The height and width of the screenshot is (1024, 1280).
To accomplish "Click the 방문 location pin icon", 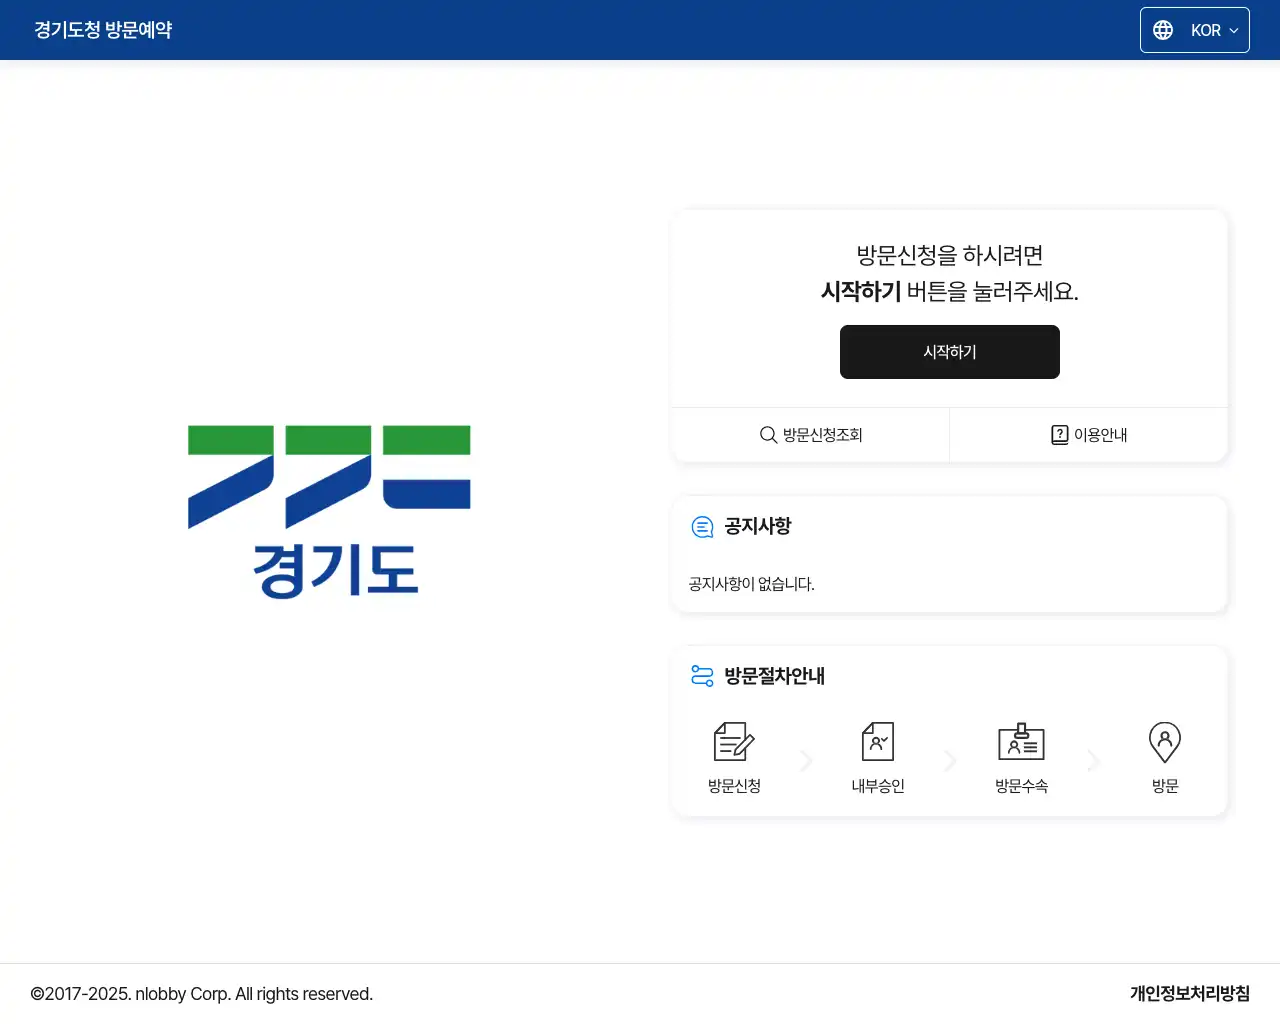I will [x=1165, y=742].
